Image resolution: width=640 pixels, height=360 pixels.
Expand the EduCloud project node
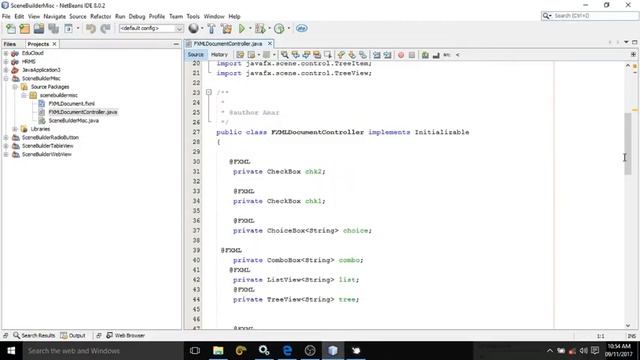[6, 53]
